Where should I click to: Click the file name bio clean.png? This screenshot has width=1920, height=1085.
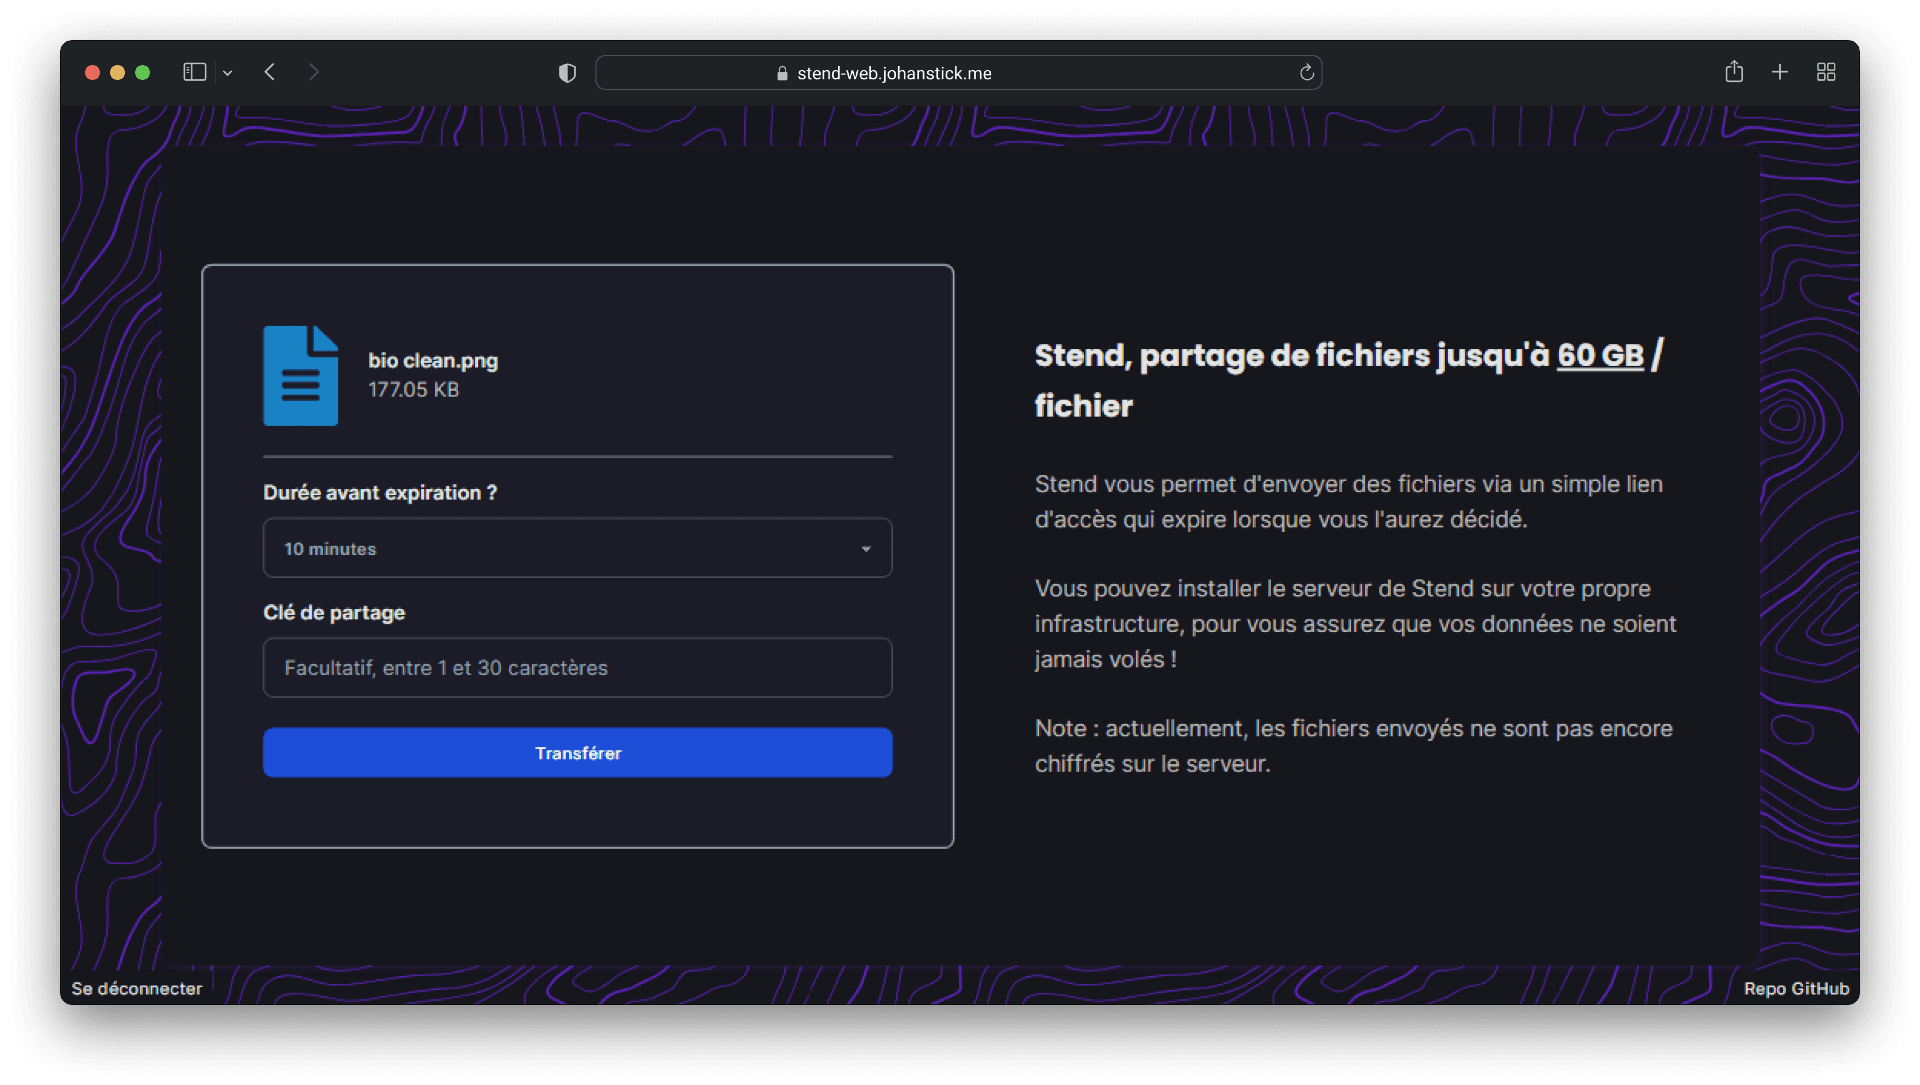point(433,361)
